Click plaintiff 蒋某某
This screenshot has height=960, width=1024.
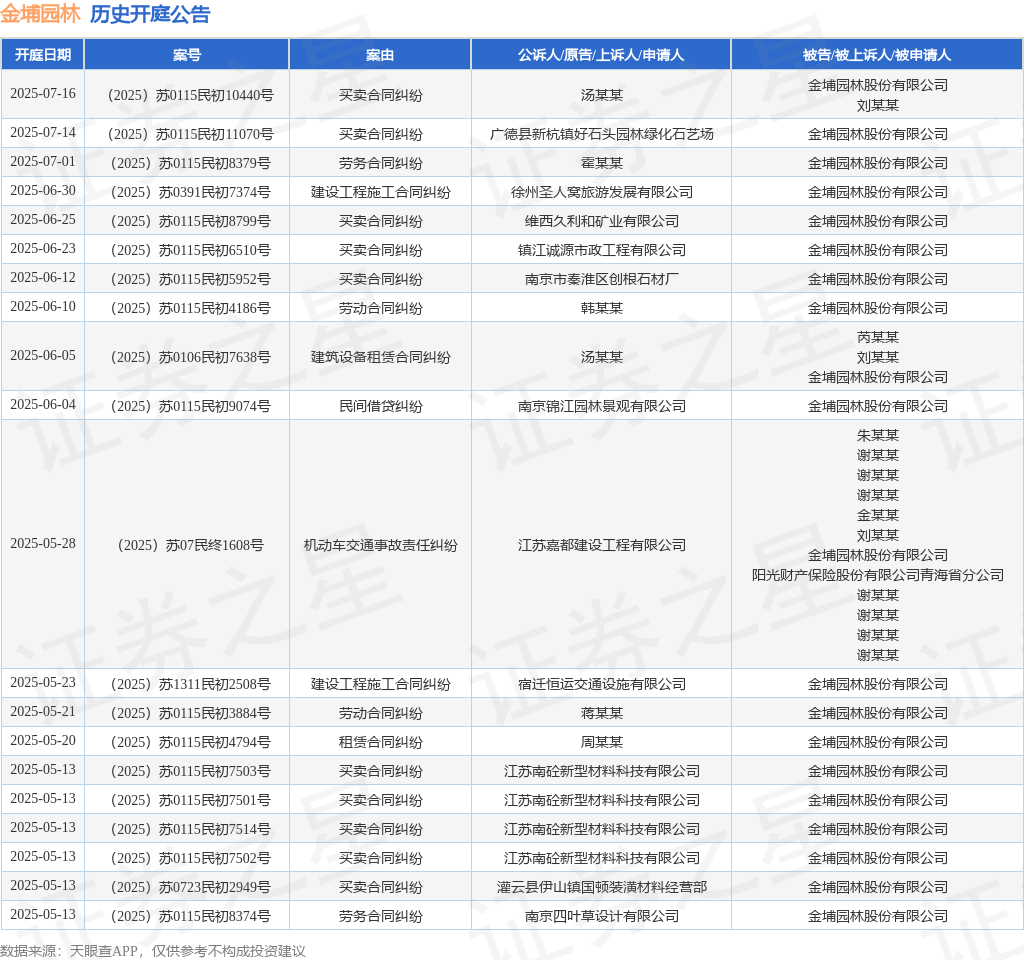[601, 713]
